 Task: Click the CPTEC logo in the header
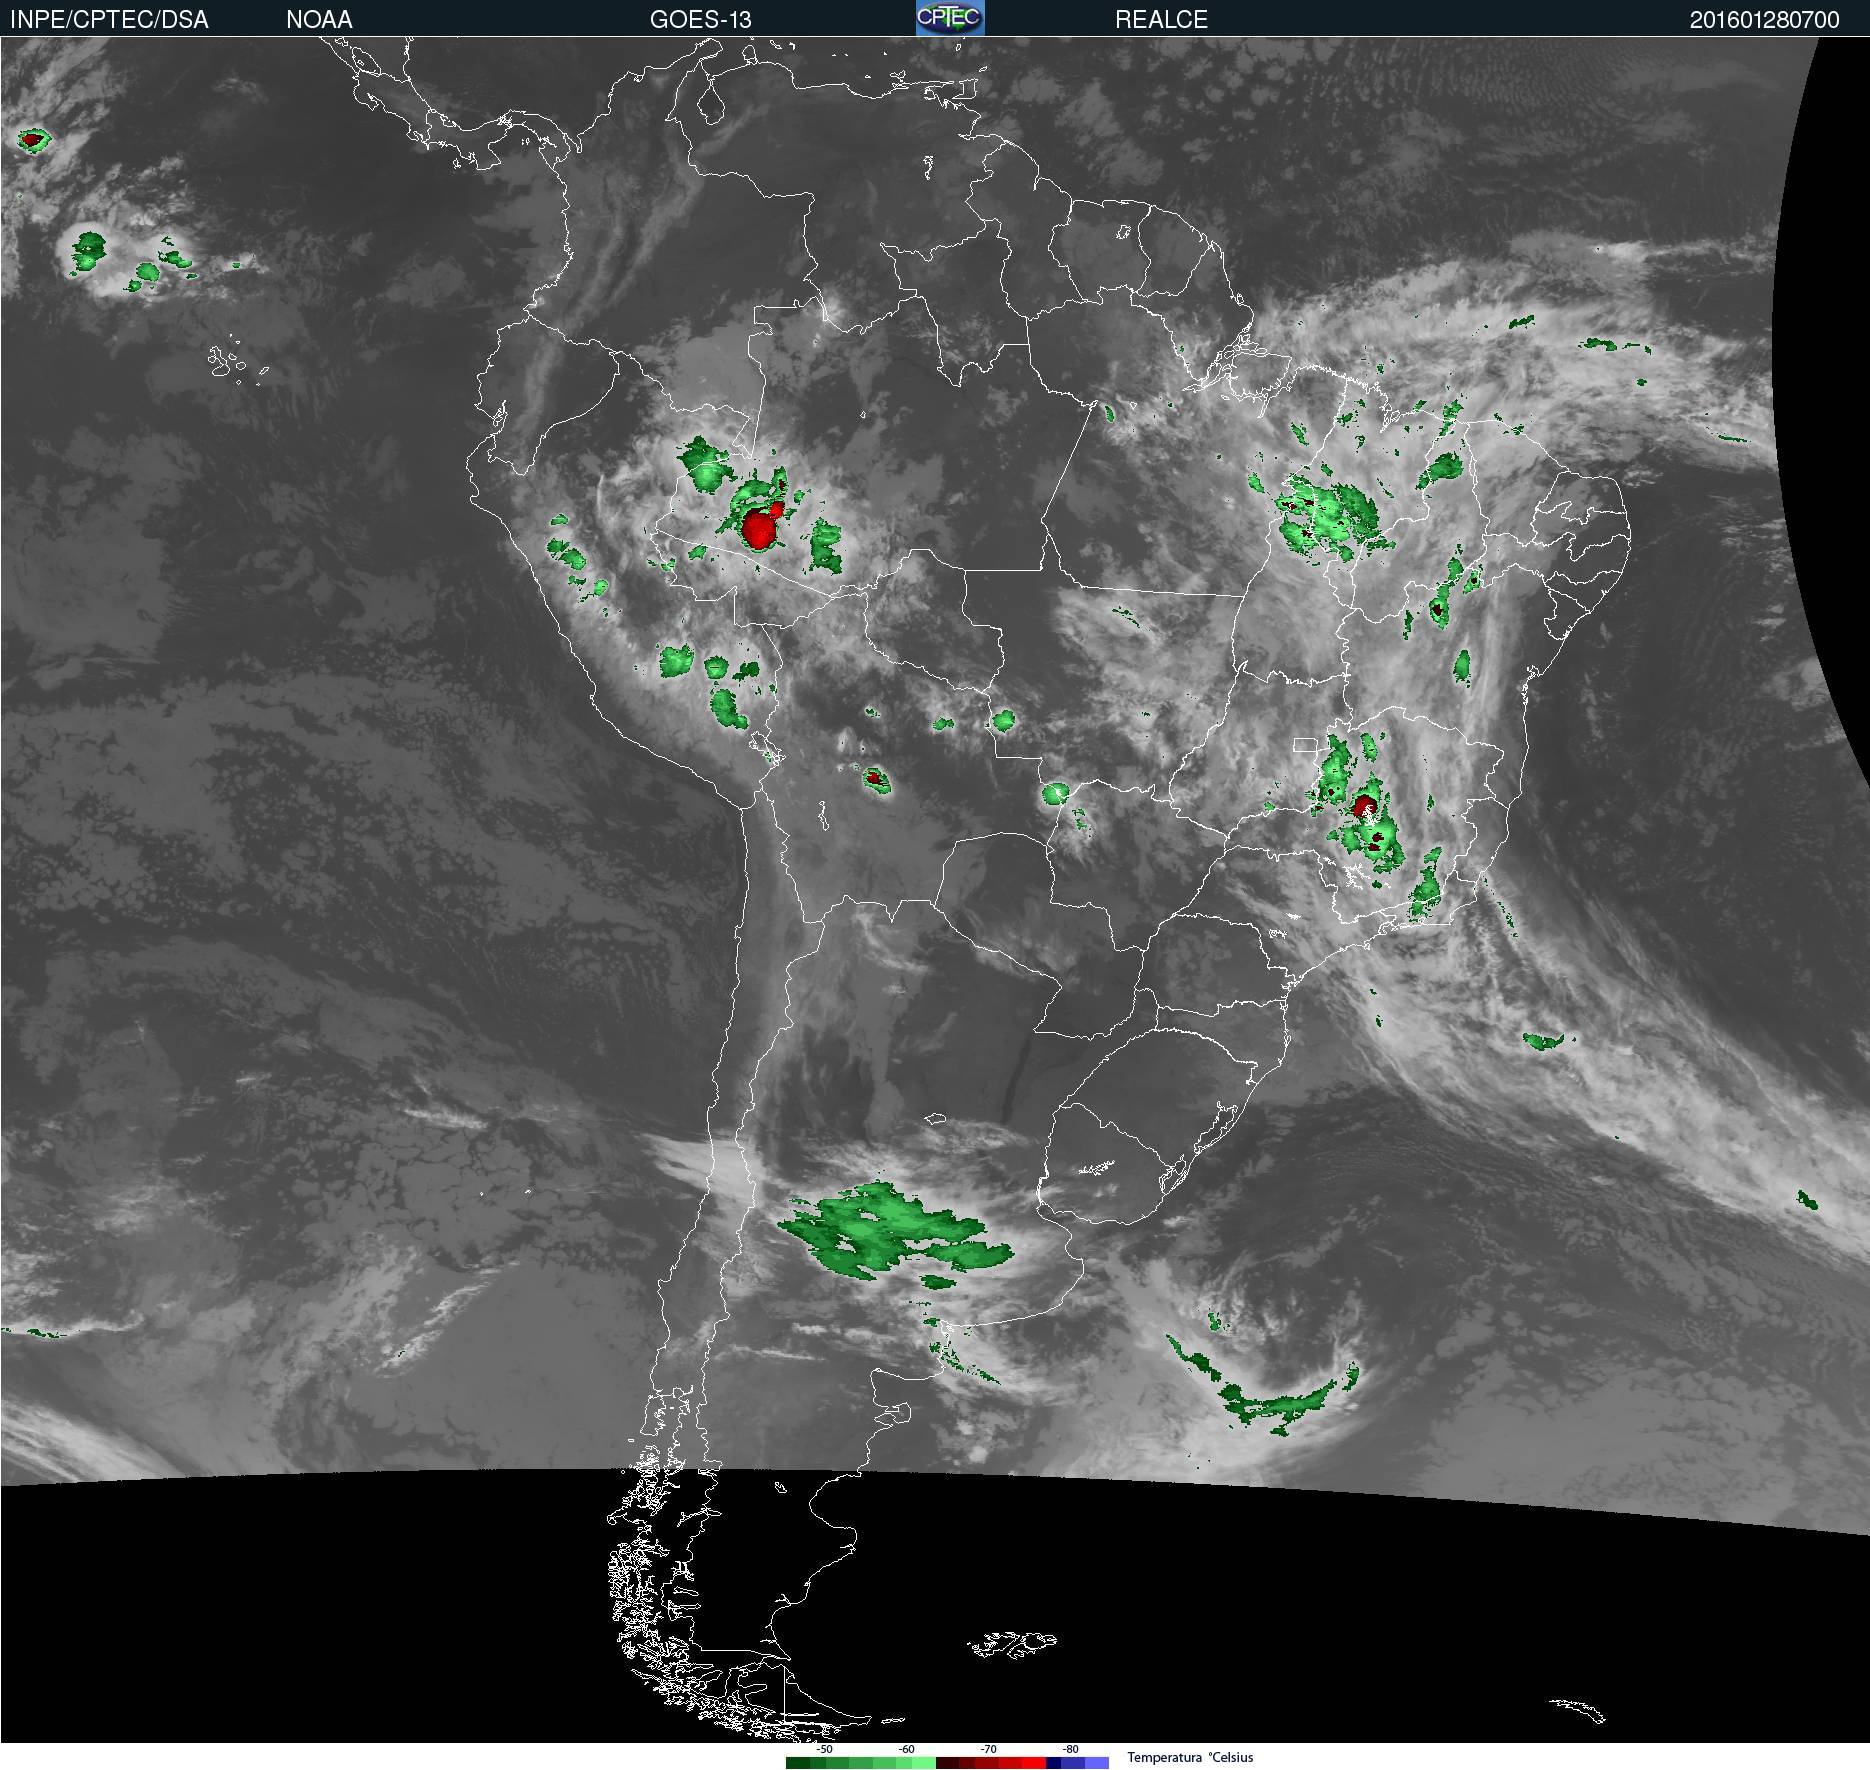pyautogui.click(x=950, y=18)
